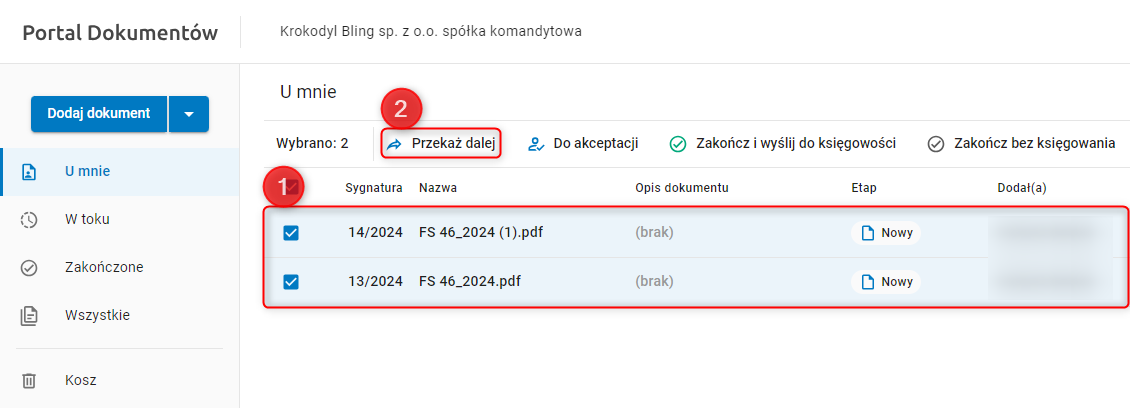Viewport: 1130px width, 408px height.
Task: Toggle the select-all checkbox in table header
Action: point(293,187)
